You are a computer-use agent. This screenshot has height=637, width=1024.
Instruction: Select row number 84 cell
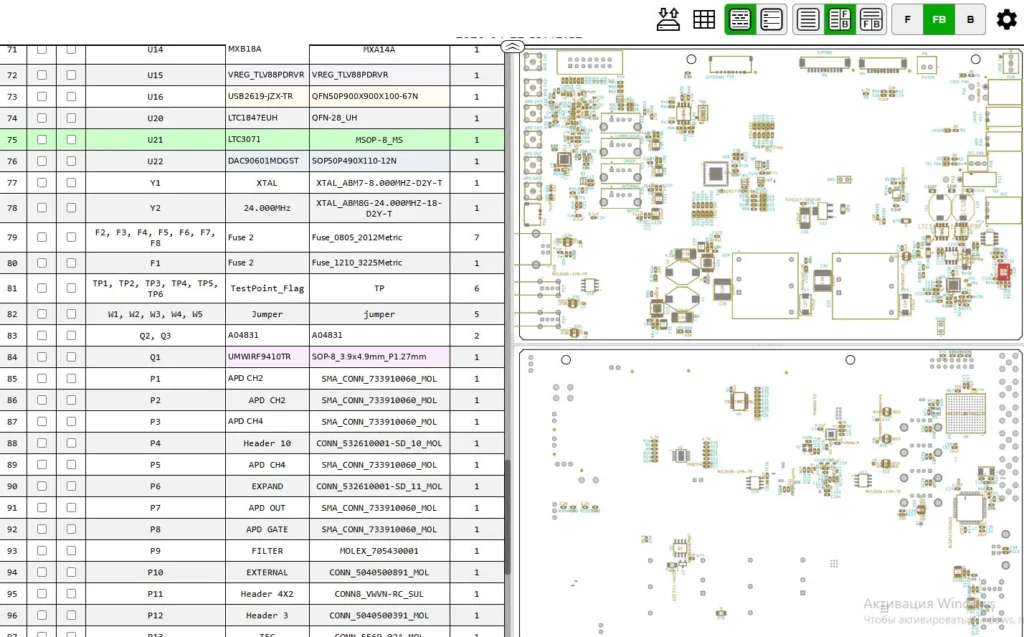[x=12, y=357]
